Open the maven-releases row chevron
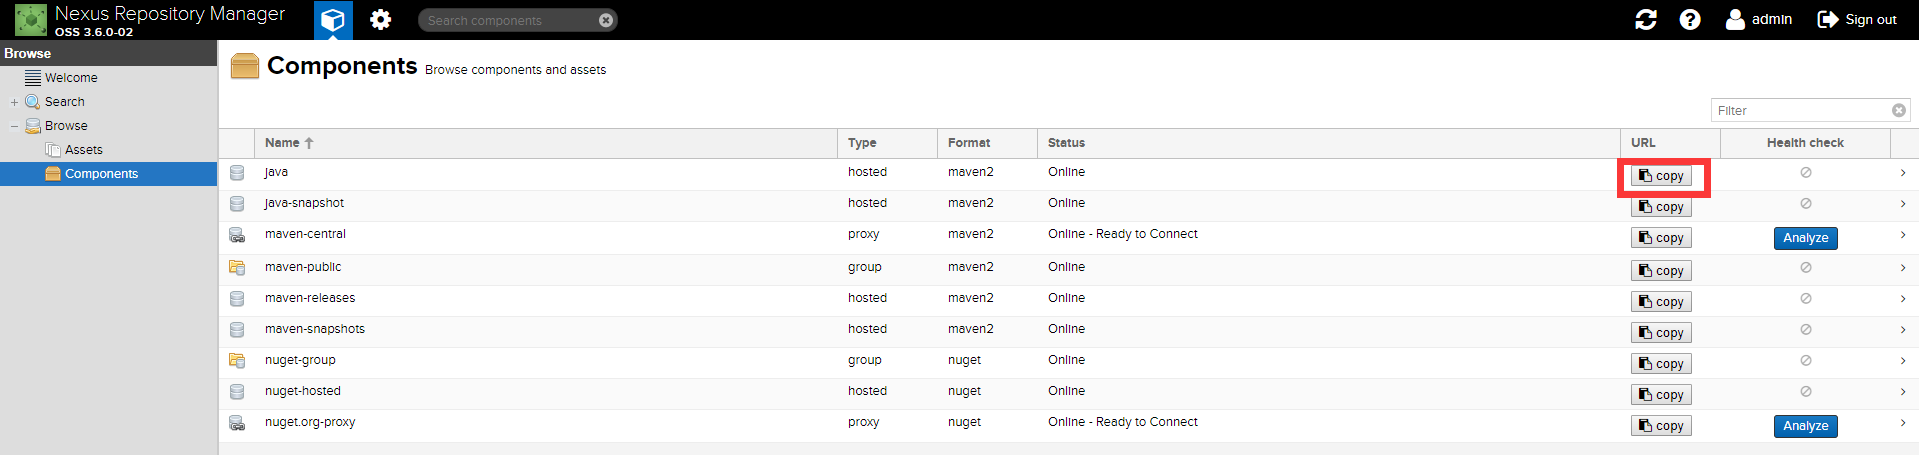Image resolution: width=1919 pixels, height=455 pixels. [1903, 299]
